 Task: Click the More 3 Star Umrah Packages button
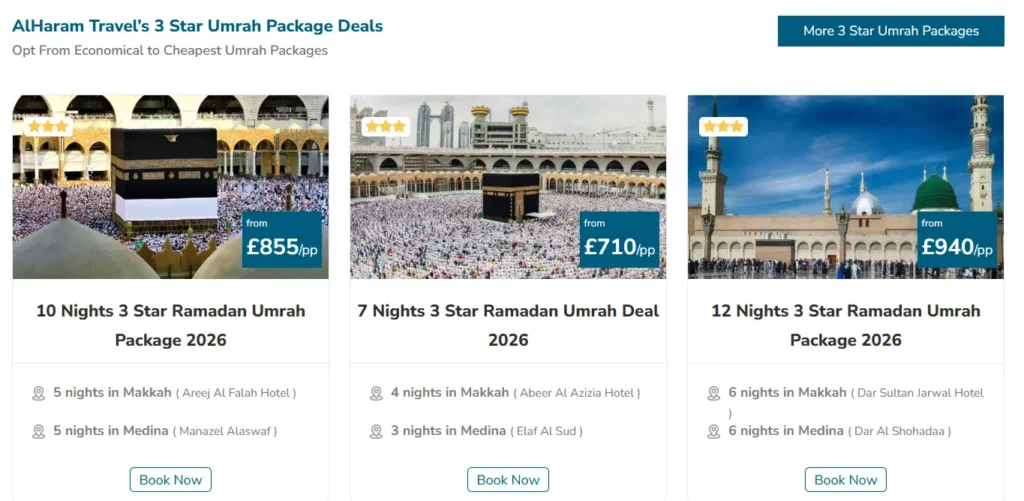[x=891, y=31]
